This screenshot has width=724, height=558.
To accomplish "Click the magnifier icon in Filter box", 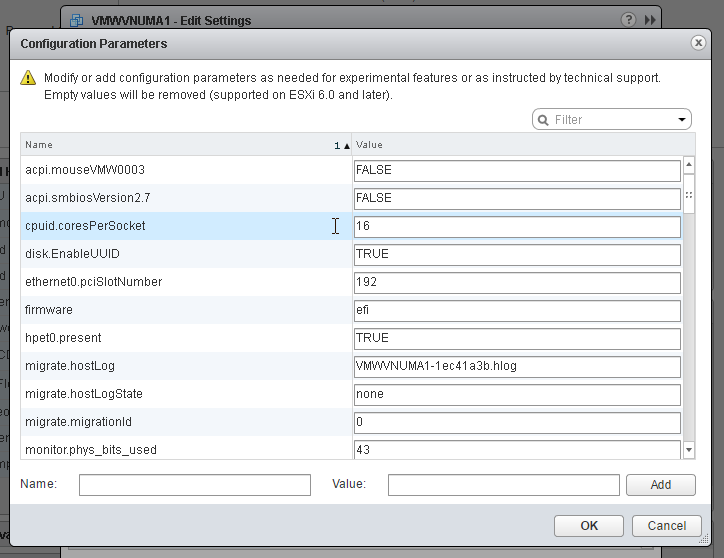I will (543, 120).
